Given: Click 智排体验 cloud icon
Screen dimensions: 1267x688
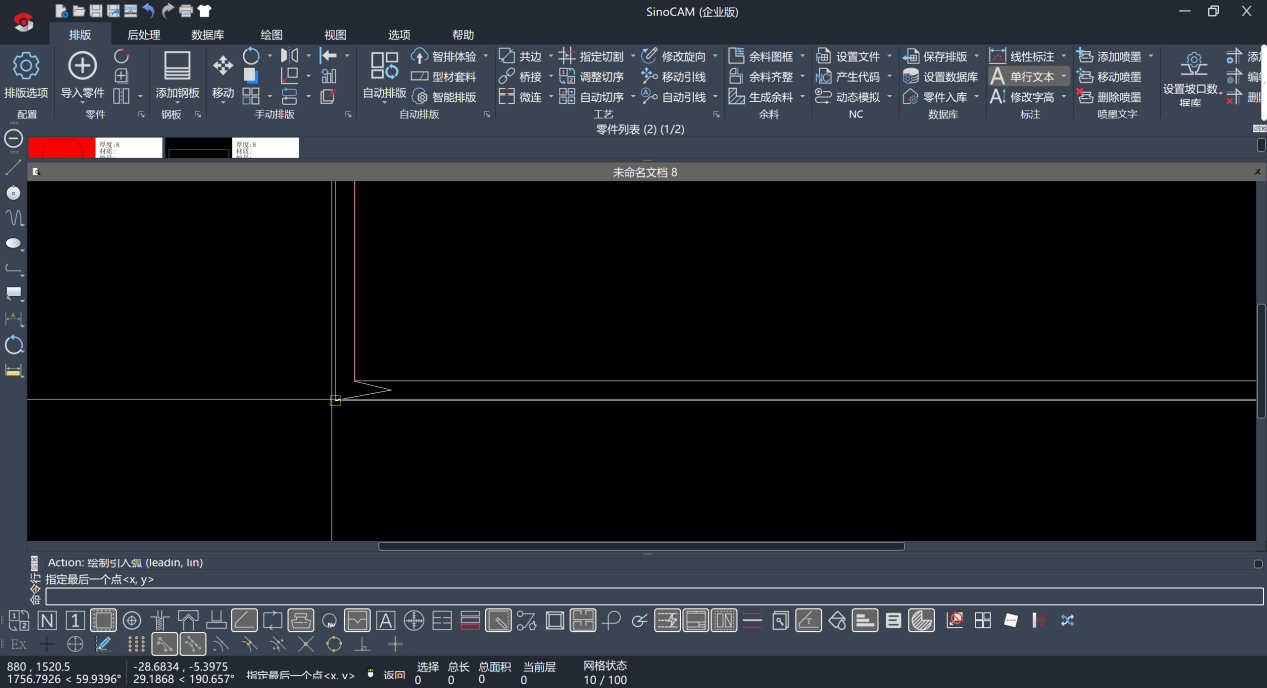Looking at the screenshot, I should tap(420, 57).
